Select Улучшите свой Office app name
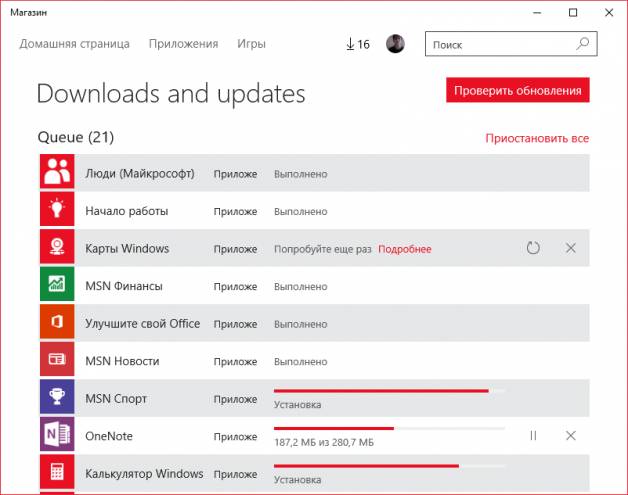628x495 pixels. pyautogui.click(x=143, y=324)
